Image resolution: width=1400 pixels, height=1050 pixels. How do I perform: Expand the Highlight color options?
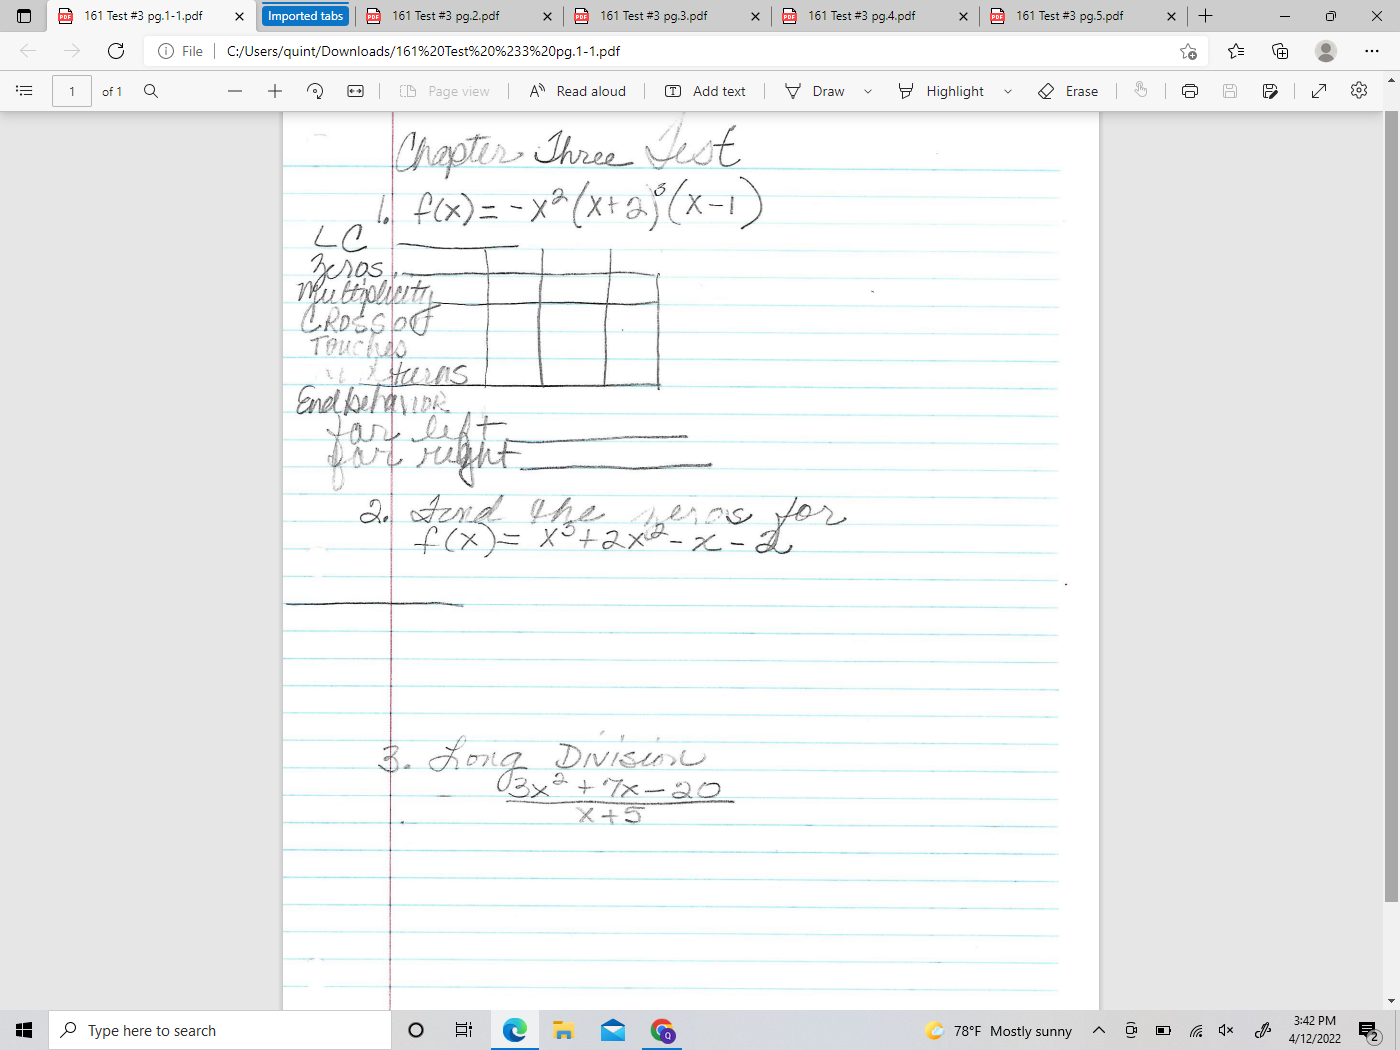click(1007, 90)
